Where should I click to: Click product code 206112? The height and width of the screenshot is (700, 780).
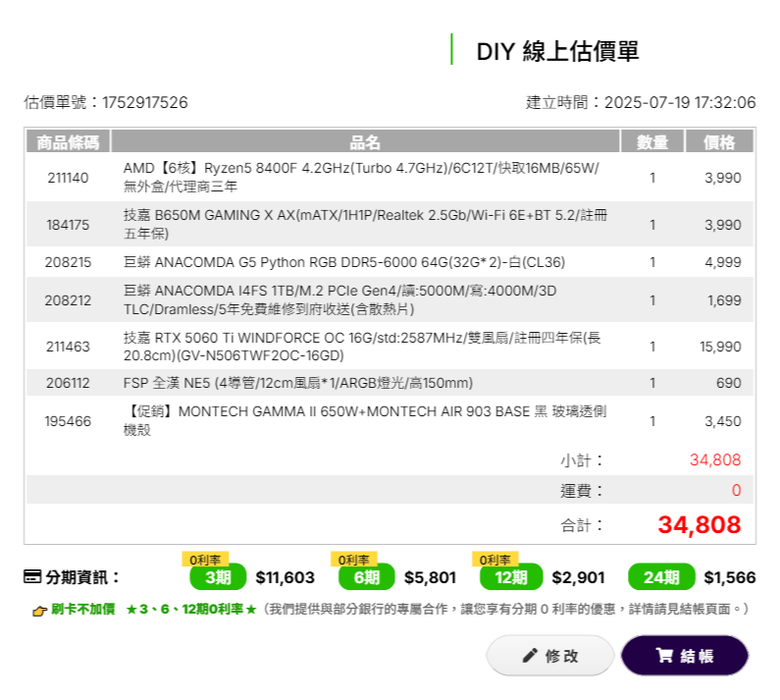68,383
